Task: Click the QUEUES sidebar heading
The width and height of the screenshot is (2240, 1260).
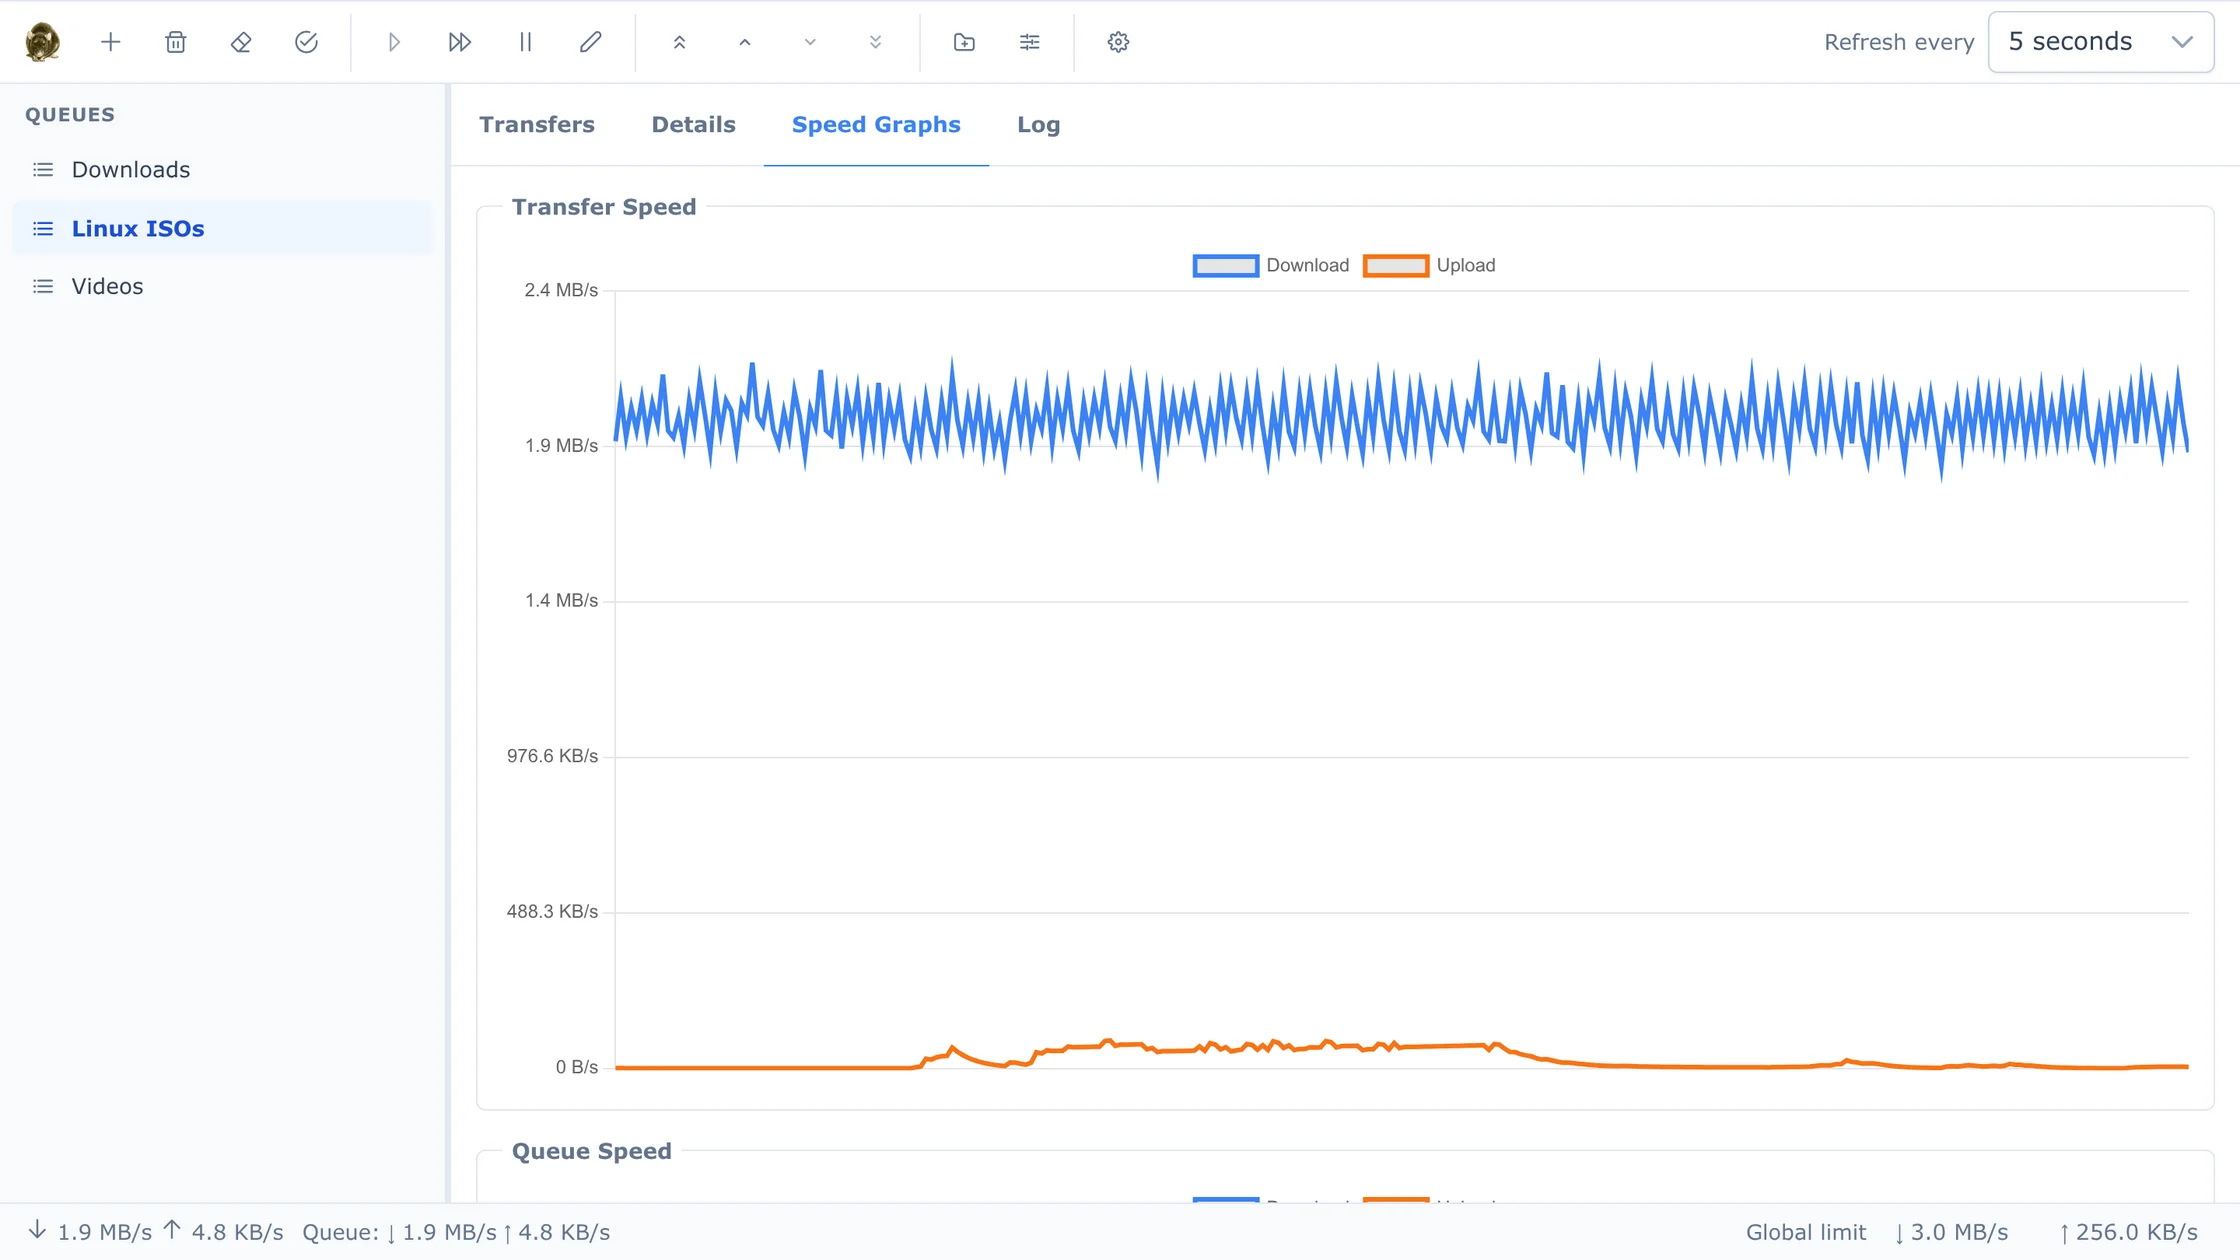Action: click(x=70, y=114)
